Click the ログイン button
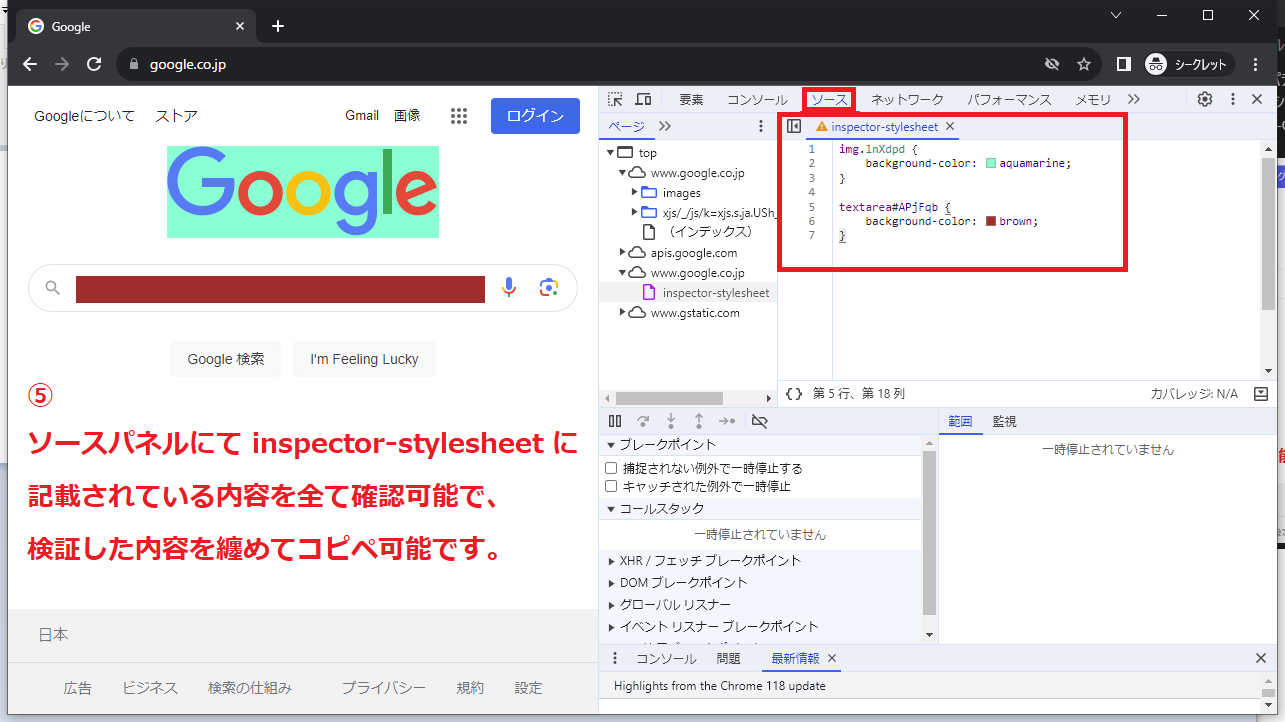Screen dimensions: 1285x722 coord(534,116)
